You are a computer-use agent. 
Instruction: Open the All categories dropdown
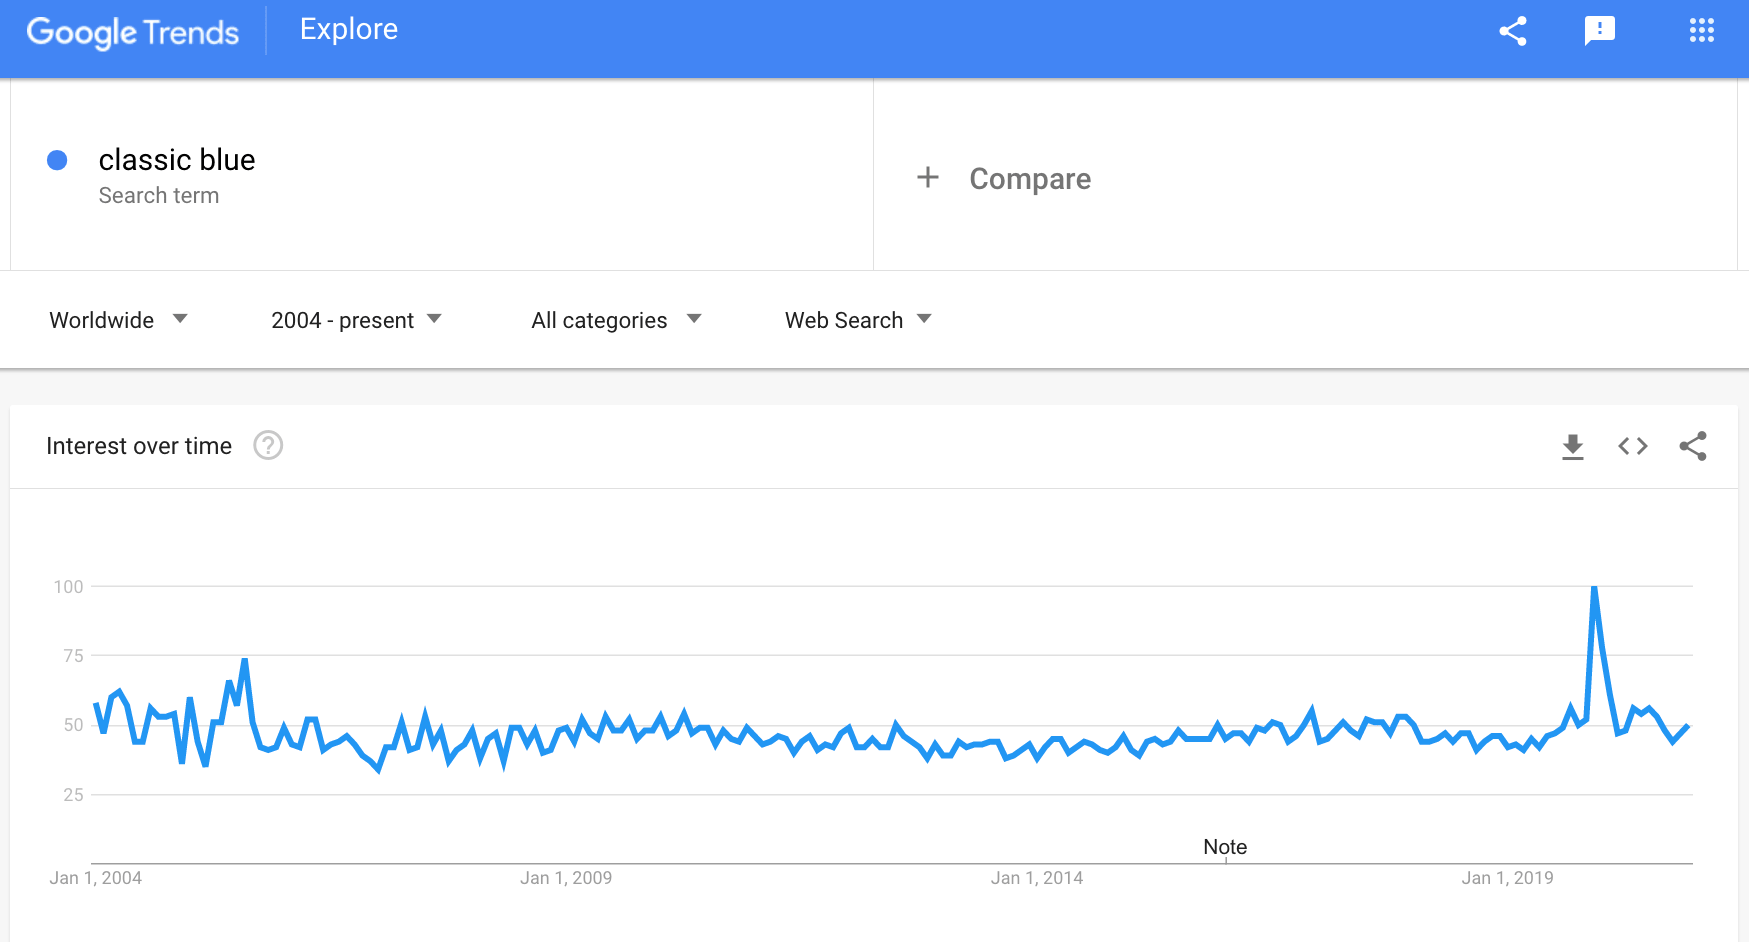[x=616, y=320]
